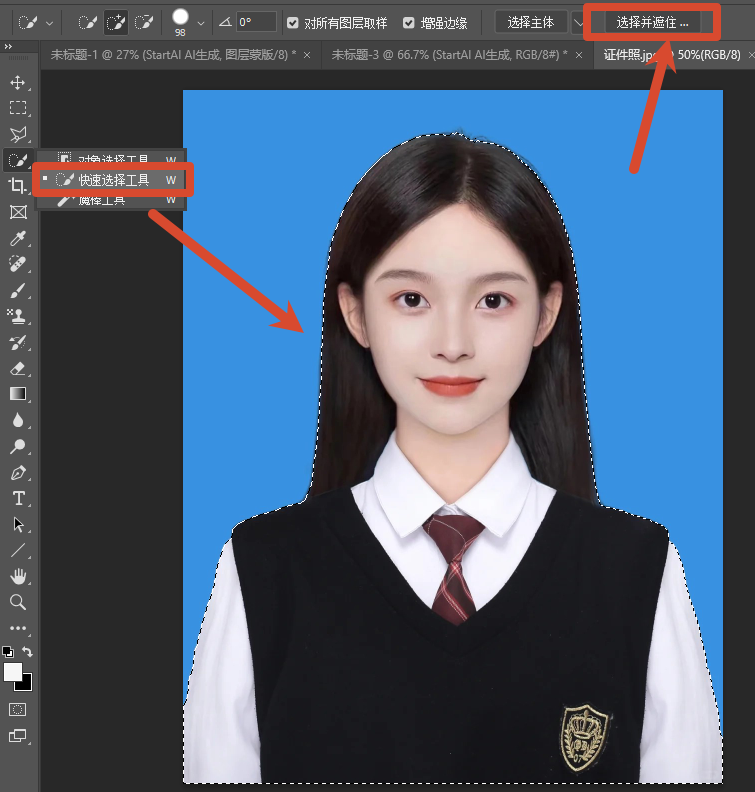
Task: Choose Subtract from selection mode
Action: pos(144,22)
